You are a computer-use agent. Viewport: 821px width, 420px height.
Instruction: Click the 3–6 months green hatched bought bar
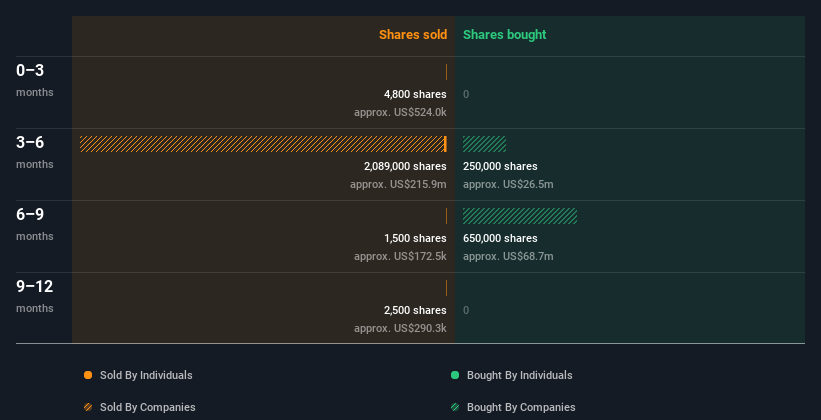484,144
